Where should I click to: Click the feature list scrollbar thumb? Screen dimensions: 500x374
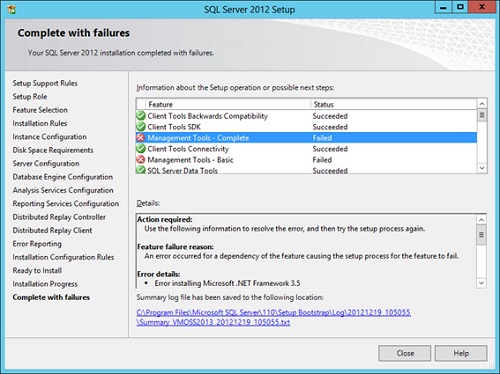pyautogui.click(x=482, y=115)
